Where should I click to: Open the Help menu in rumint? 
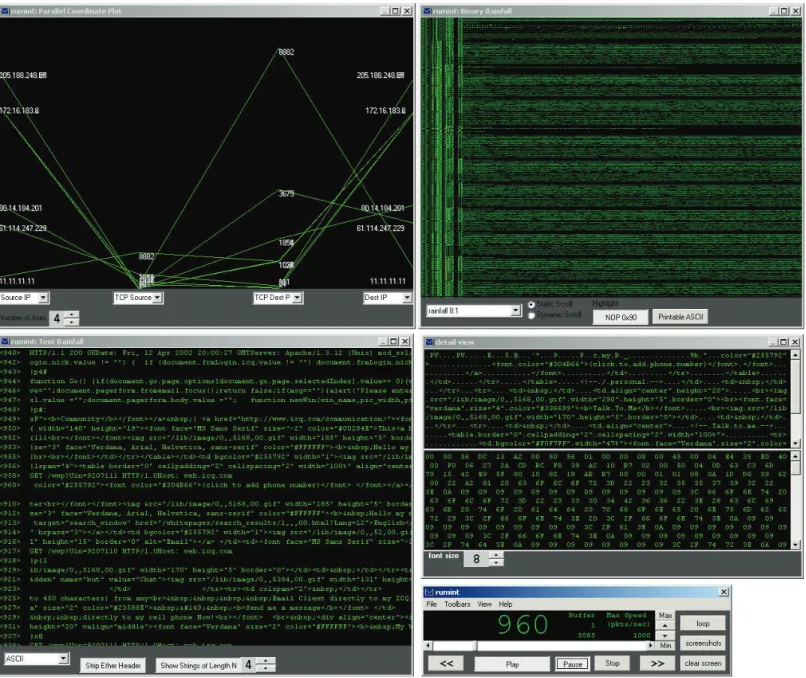click(x=505, y=604)
